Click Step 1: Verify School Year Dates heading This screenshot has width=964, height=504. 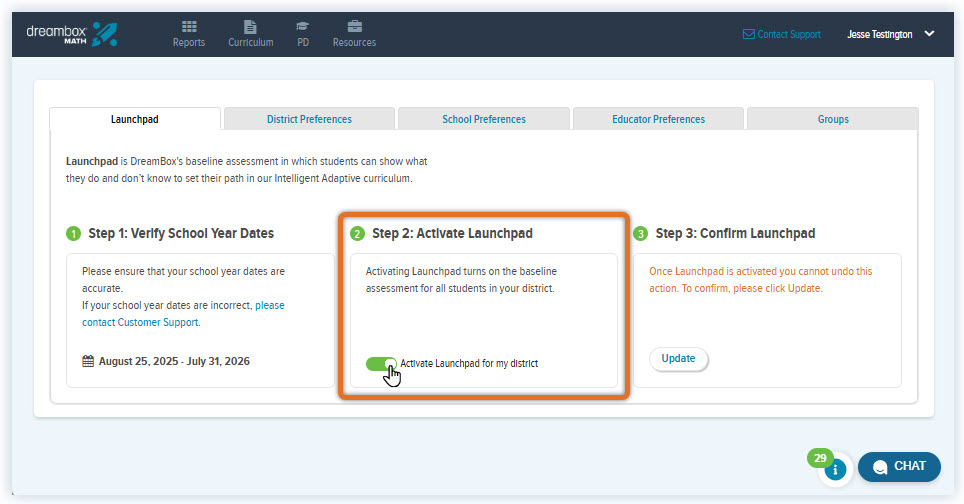181,234
